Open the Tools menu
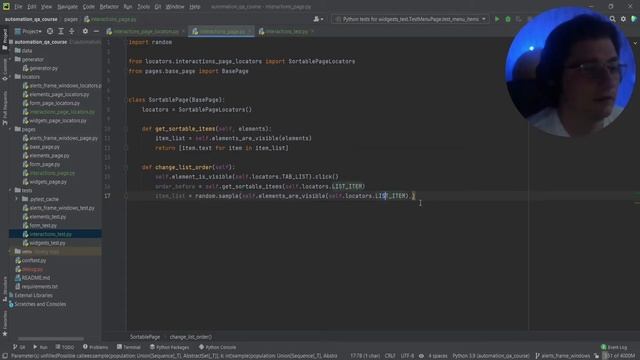640x360 pixels. (x=143, y=7)
